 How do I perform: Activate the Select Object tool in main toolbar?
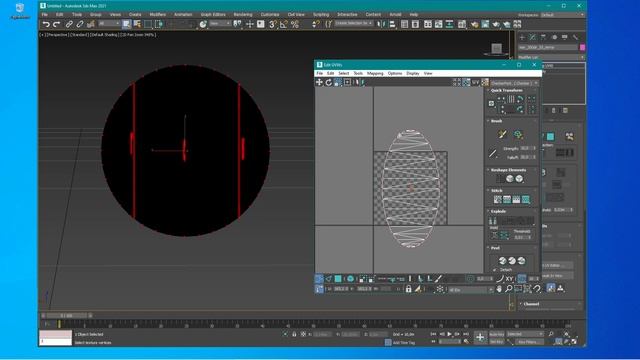tap(127, 24)
